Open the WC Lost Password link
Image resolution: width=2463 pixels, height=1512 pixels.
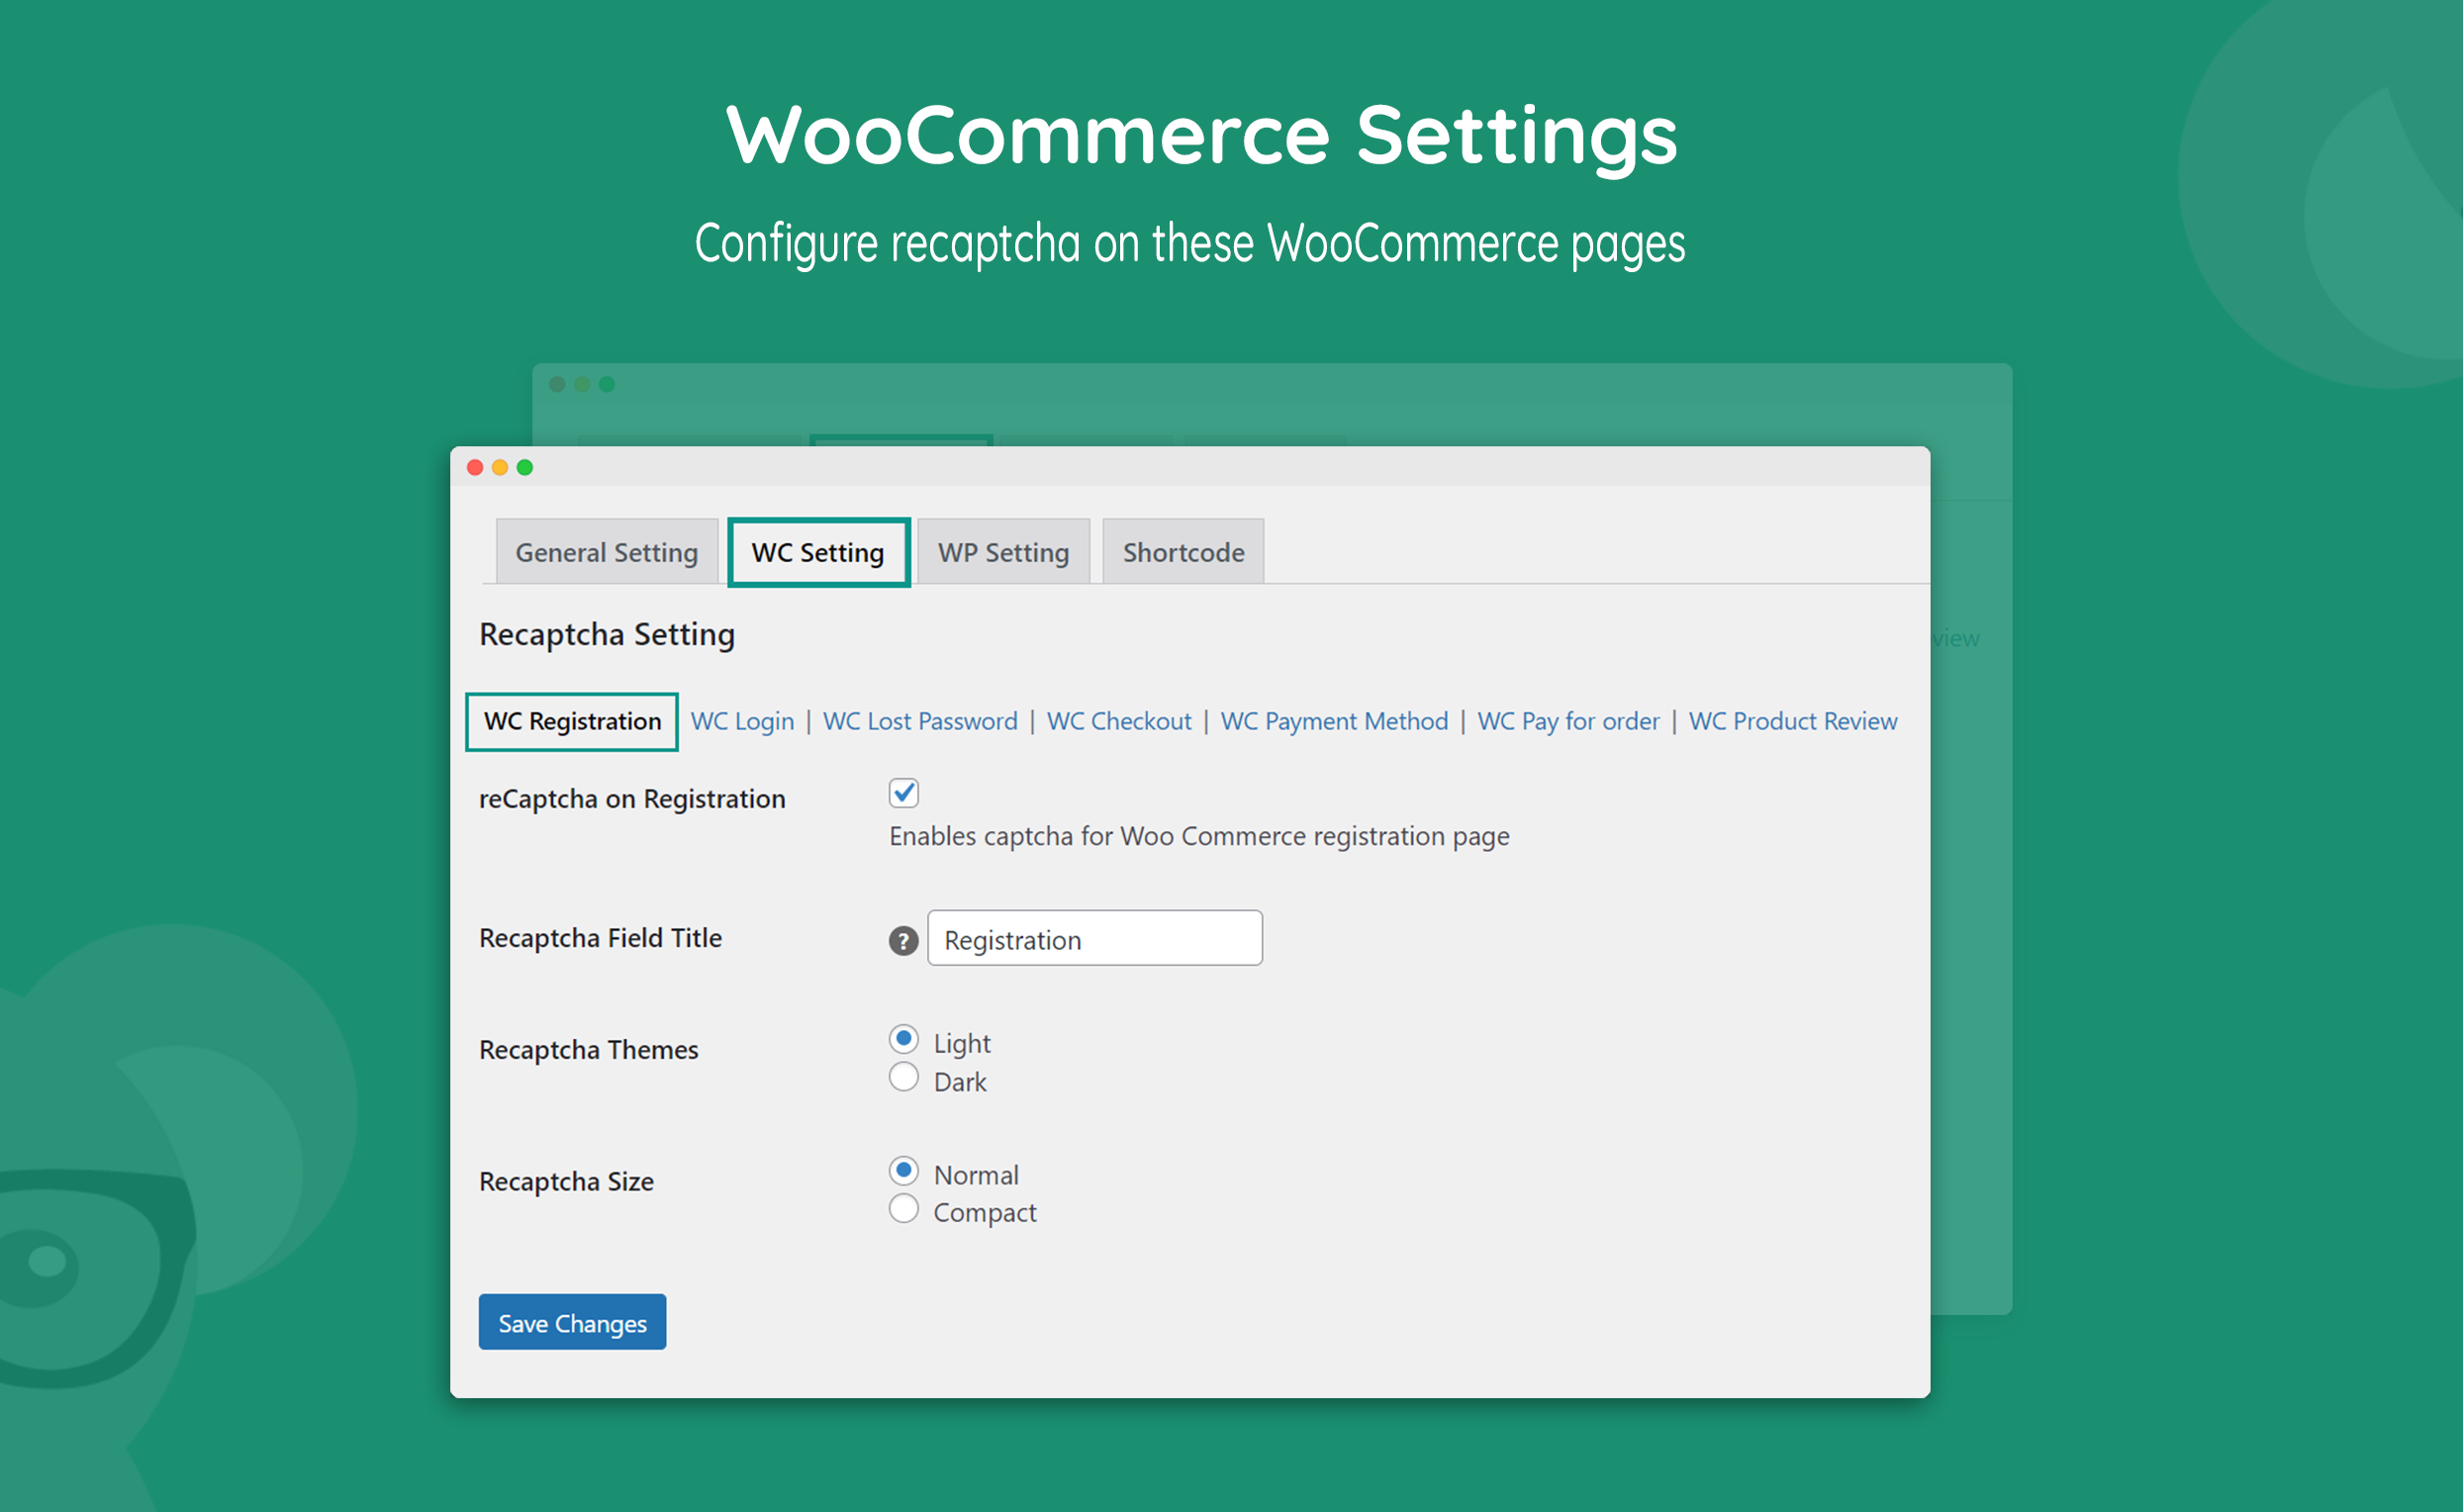[920, 721]
